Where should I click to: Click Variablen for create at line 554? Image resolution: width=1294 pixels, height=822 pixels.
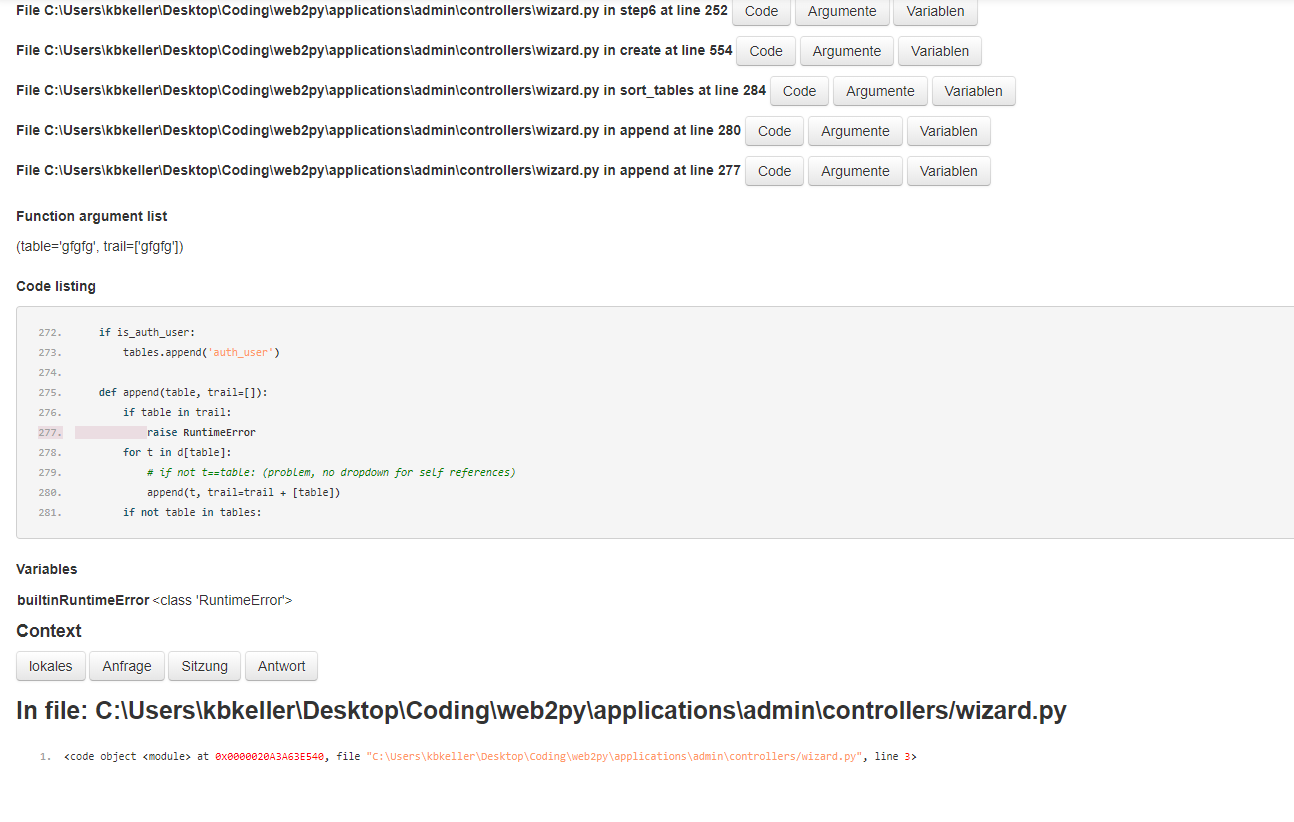pyautogui.click(x=939, y=51)
